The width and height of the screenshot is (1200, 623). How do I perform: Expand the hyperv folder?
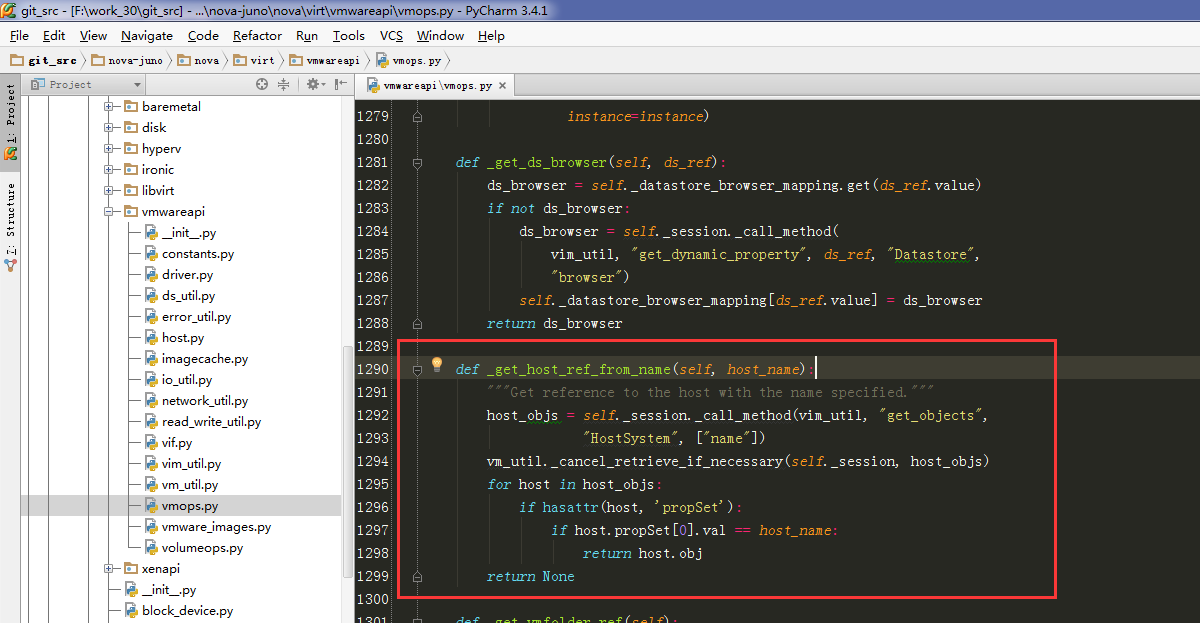click(109, 148)
